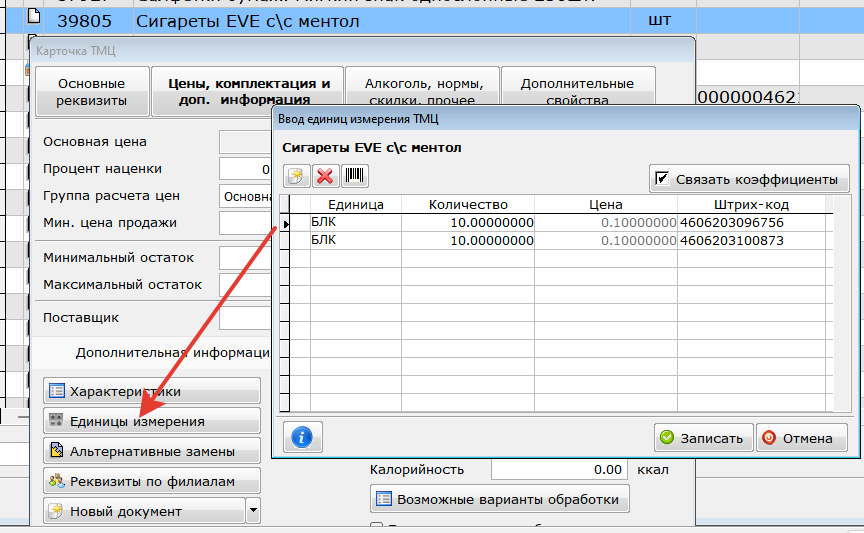Open Альтернативные замены button
864x533 pixels.
(152, 451)
